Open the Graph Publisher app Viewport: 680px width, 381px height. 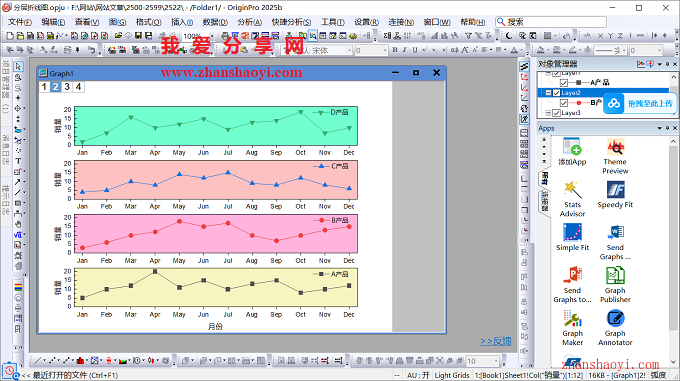pos(615,284)
